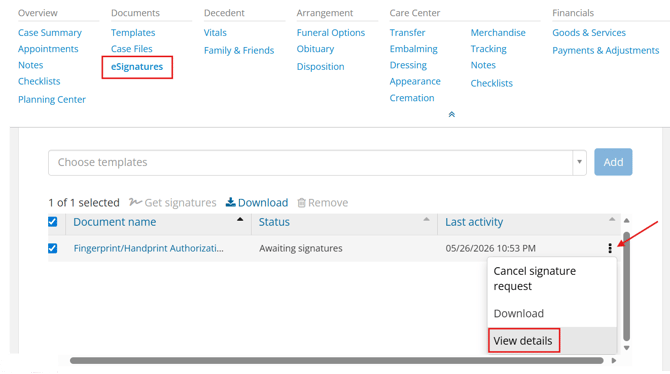Choose Download from the context menu
Image resolution: width=670 pixels, height=374 pixels.
click(x=552, y=313)
